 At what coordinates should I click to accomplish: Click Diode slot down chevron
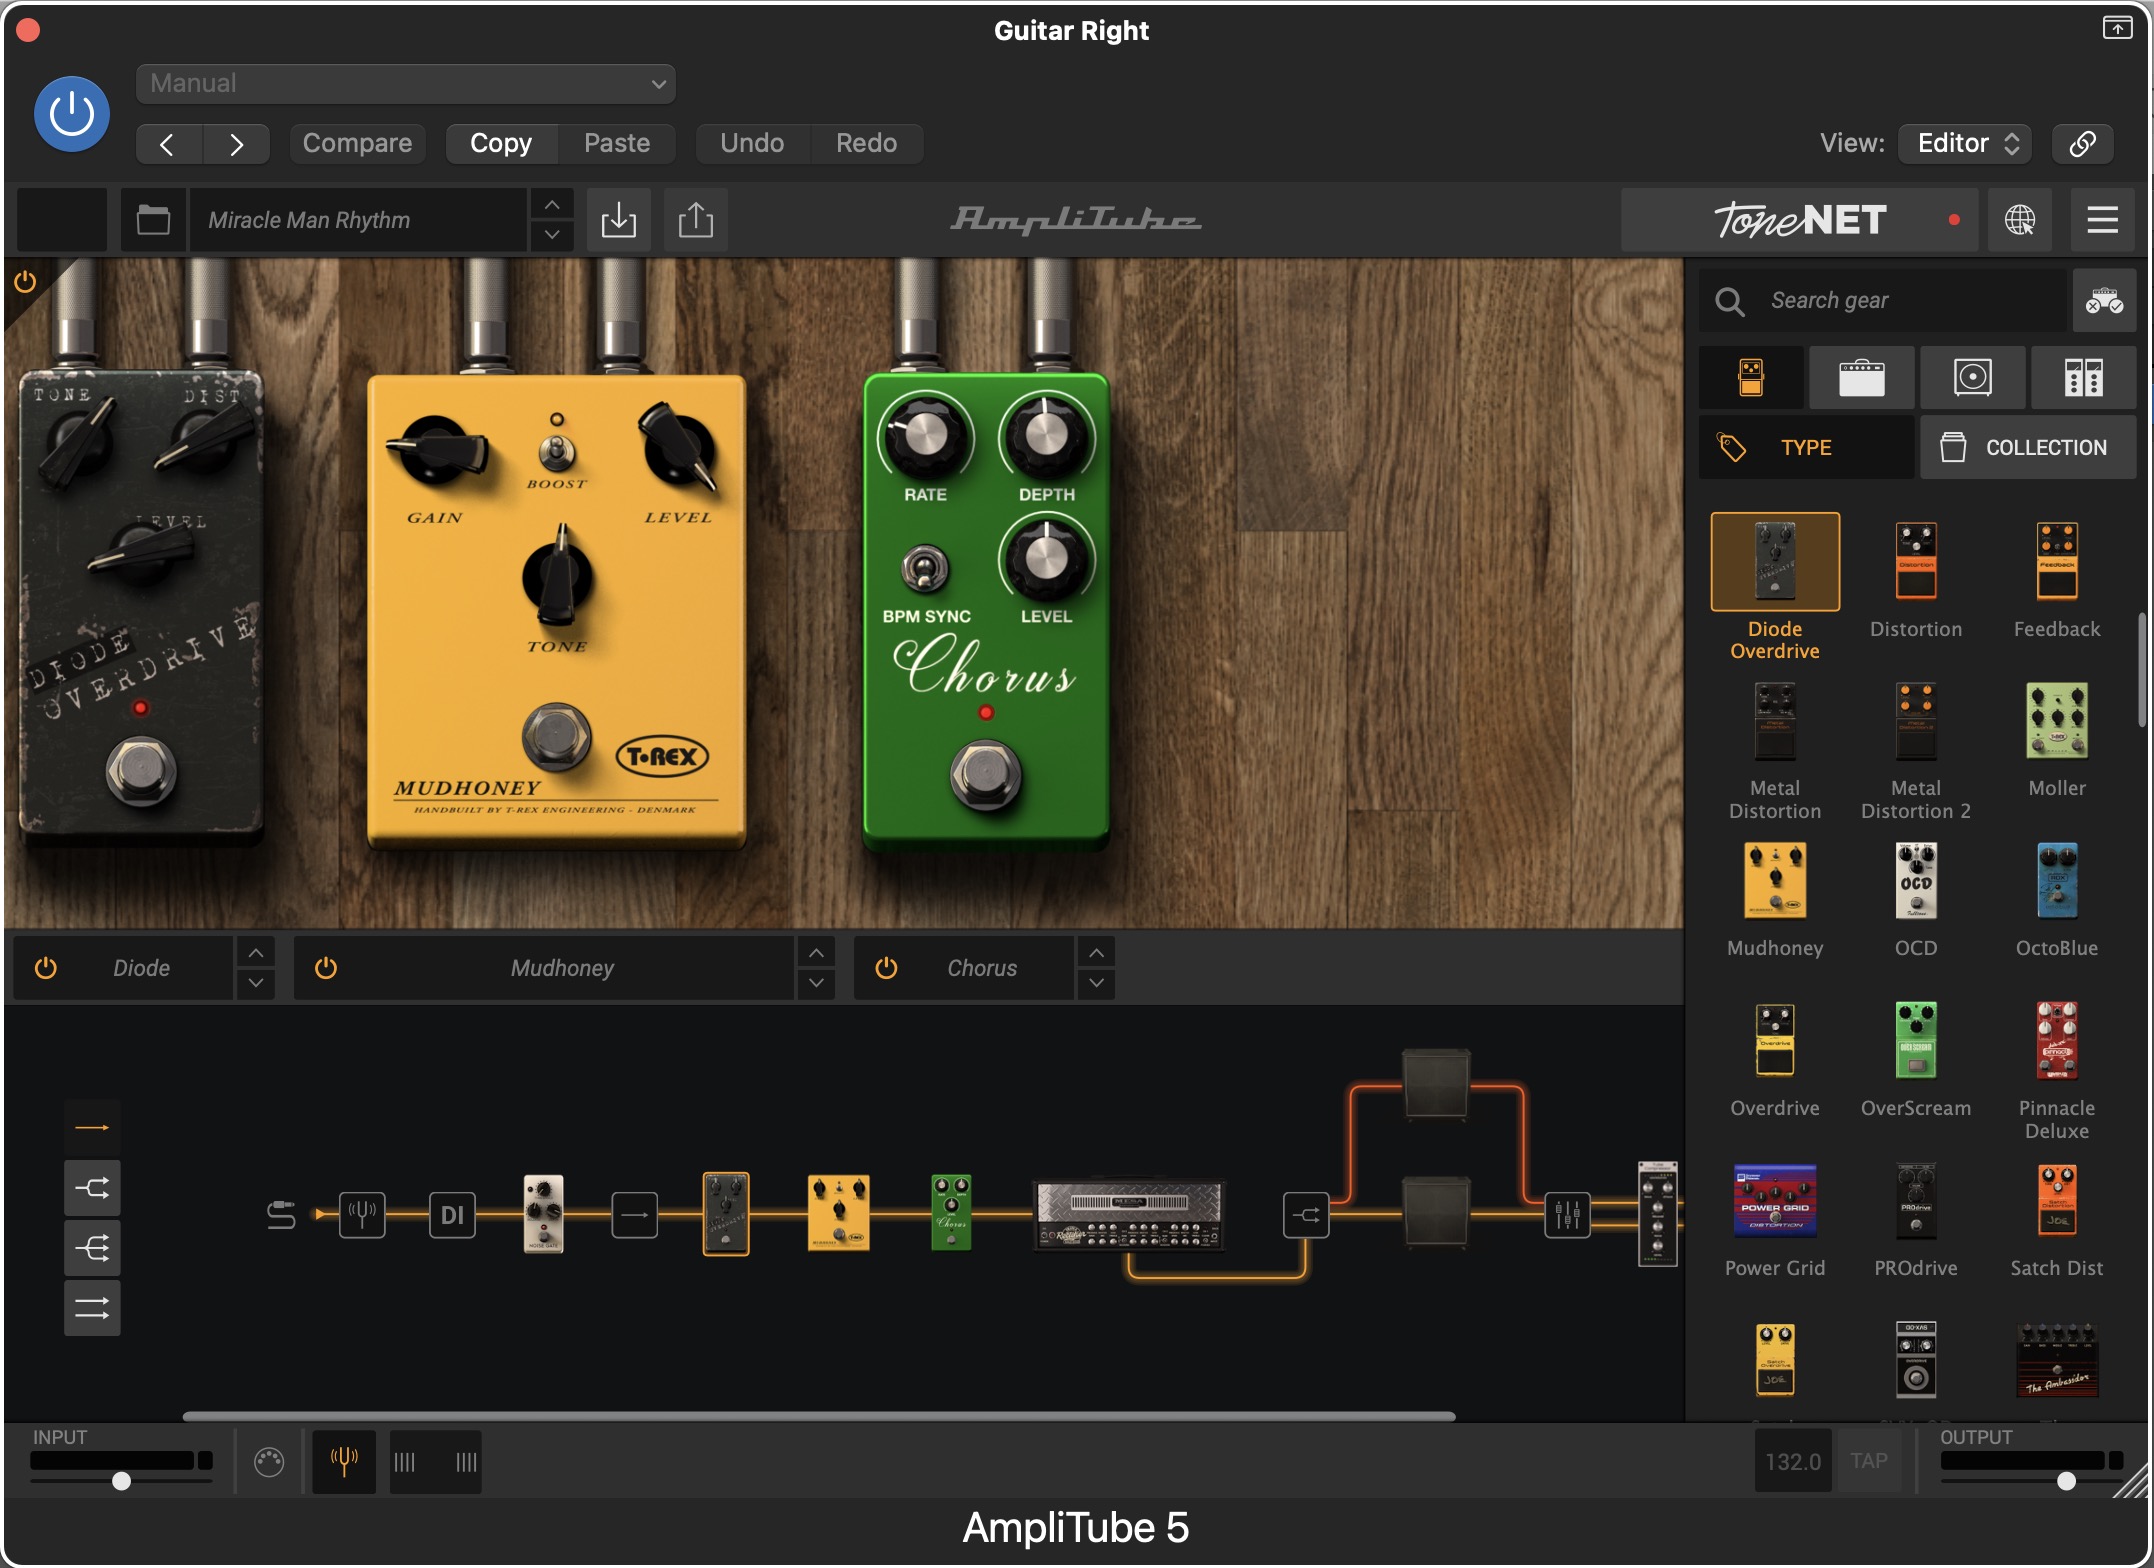coord(256,983)
